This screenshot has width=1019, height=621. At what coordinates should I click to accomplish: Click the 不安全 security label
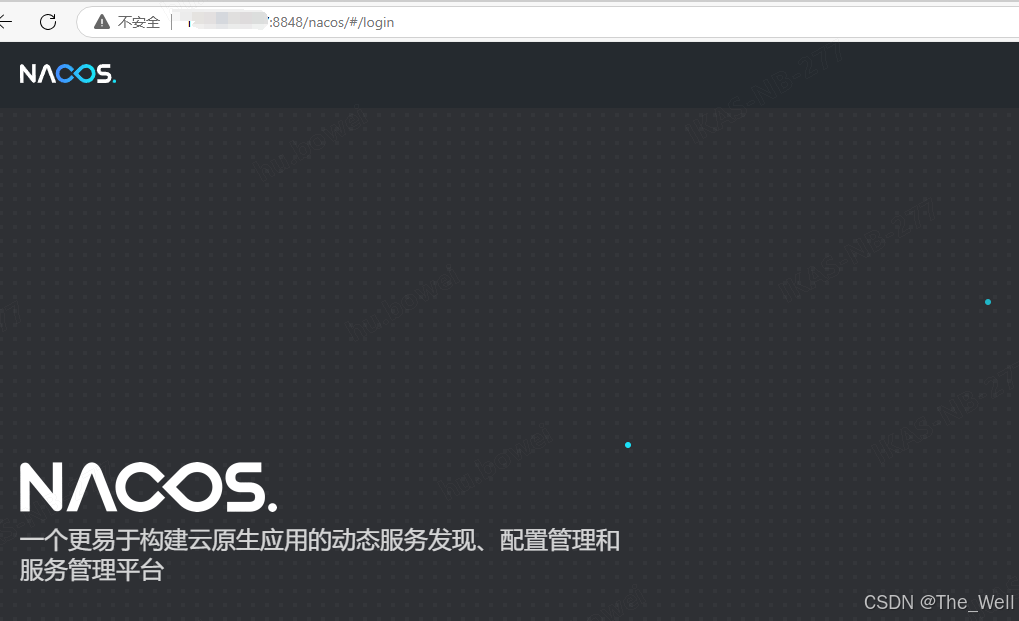click(x=138, y=22)
